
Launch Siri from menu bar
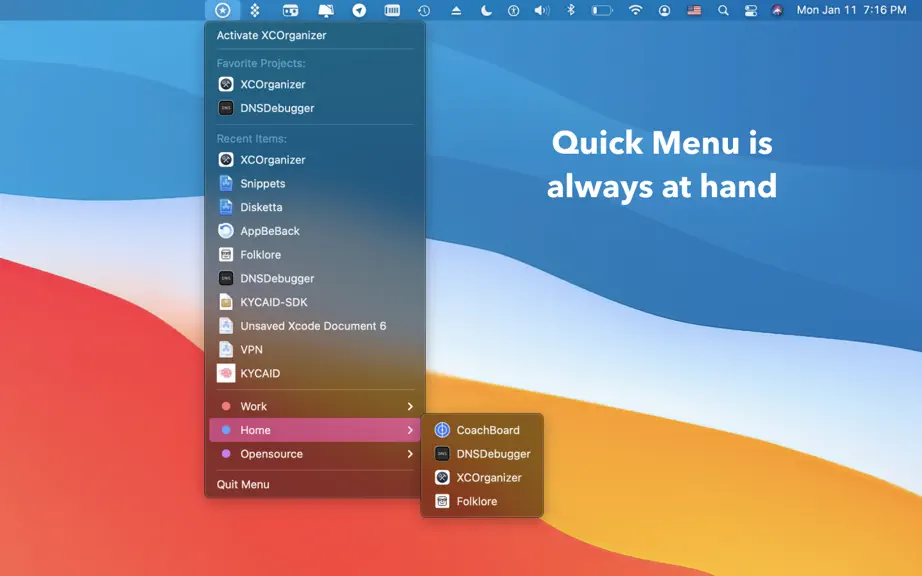pyautogui.click(x=777, y=10)
